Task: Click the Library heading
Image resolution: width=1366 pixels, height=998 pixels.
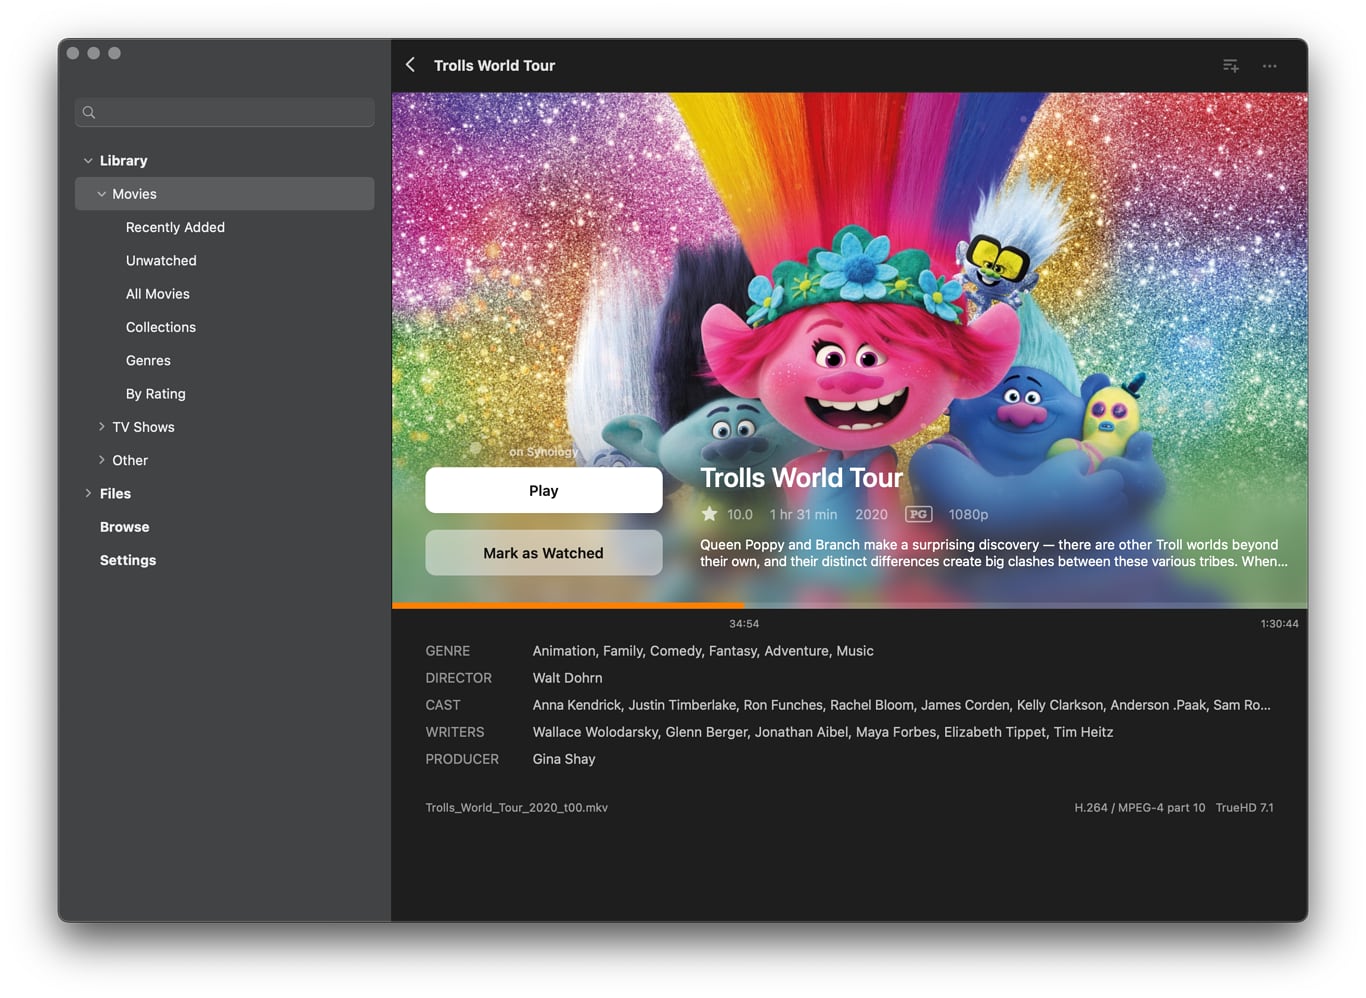Action: pyautogui.click(x=123, y=161)
